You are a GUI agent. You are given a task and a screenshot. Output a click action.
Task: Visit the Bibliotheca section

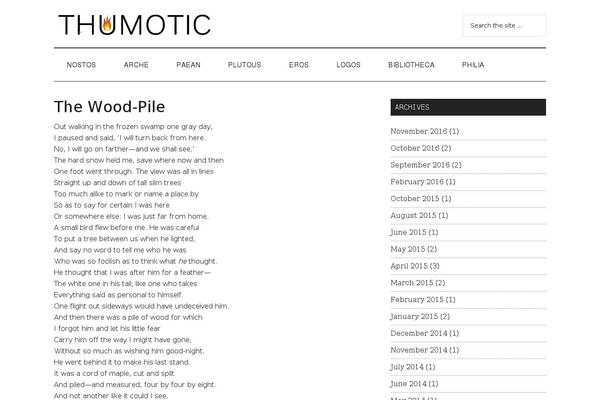pos(411,65)
